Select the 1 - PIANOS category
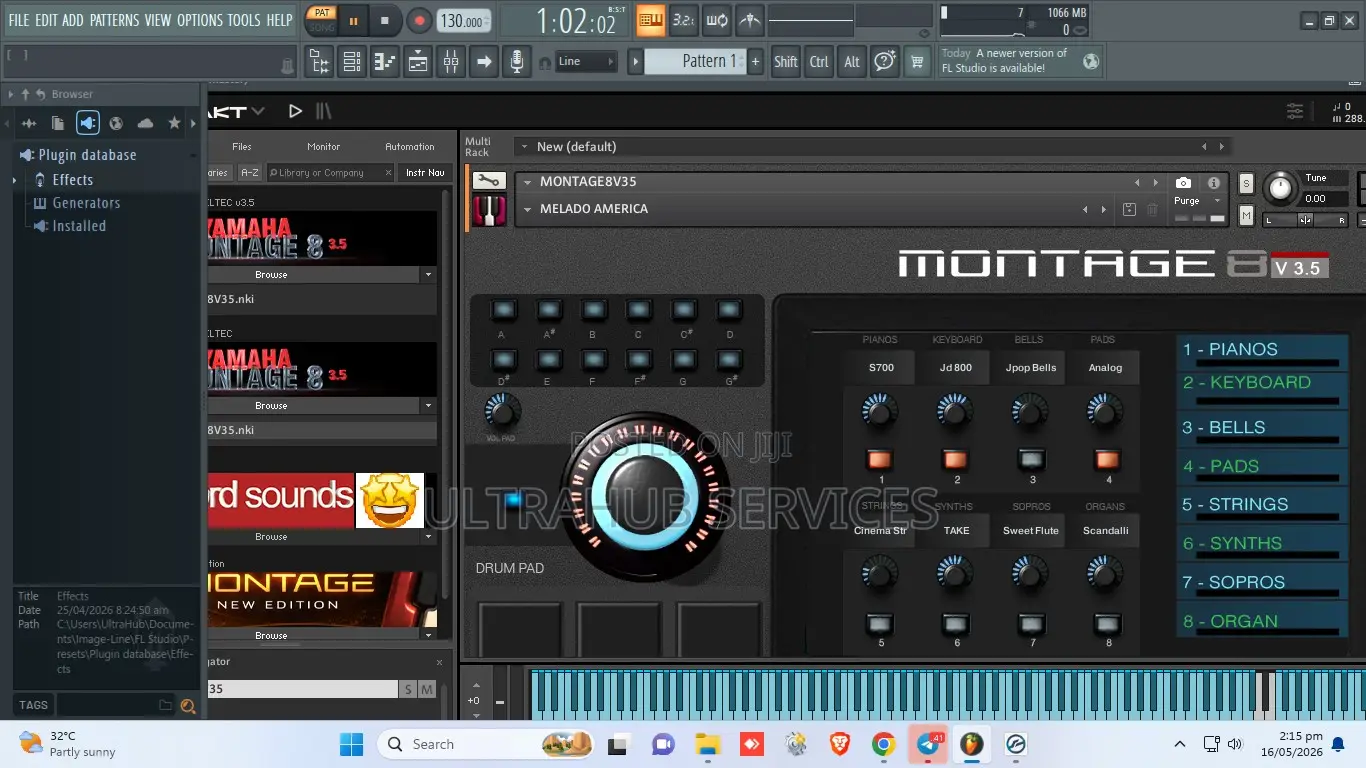Image resolution: width=1366 pixels, height=768 pixels. 1262,352
